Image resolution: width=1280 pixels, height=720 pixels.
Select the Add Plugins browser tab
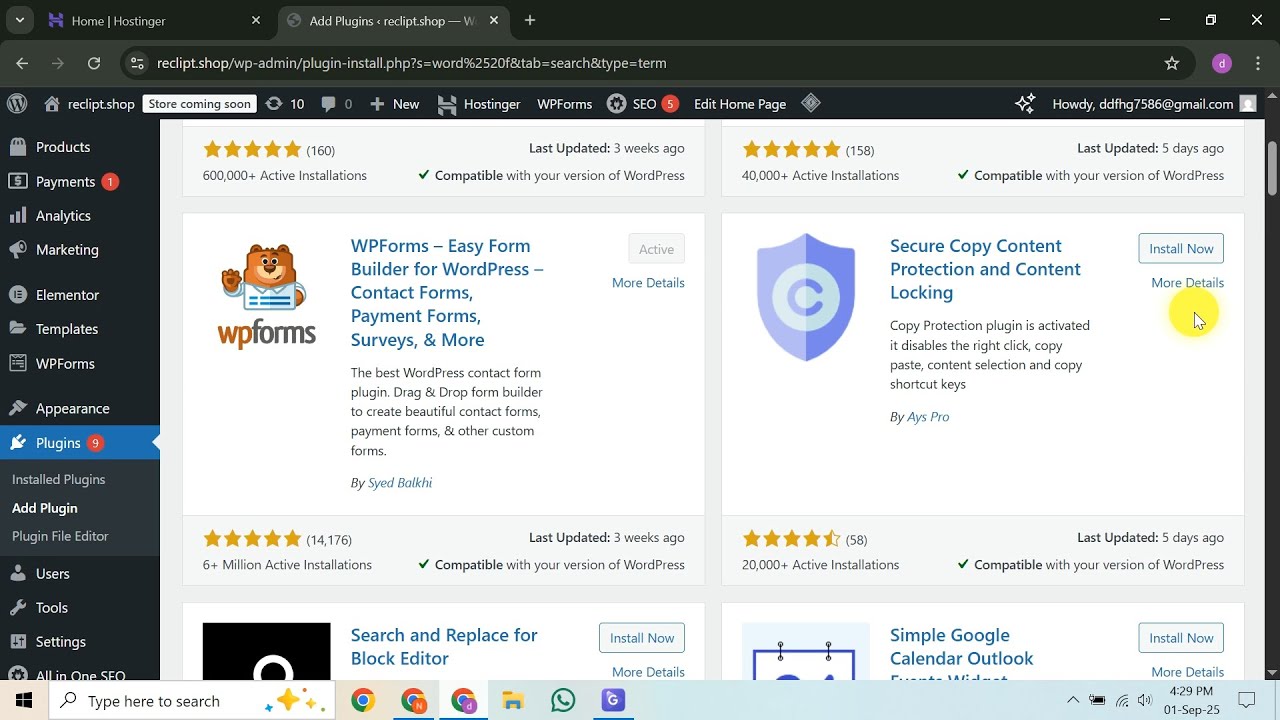pyautogui.click(x=392, y=20)
